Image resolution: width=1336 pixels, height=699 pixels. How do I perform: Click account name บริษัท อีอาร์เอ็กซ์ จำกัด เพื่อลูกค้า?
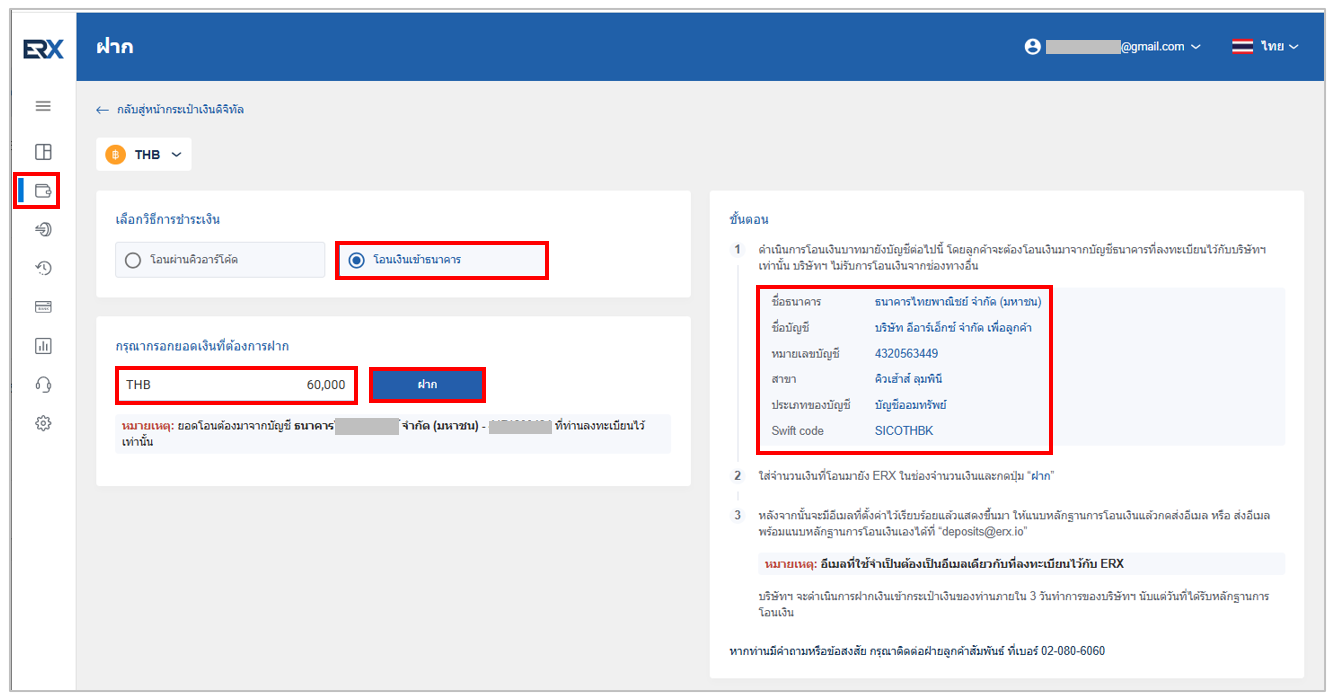(x=953, y=327)
